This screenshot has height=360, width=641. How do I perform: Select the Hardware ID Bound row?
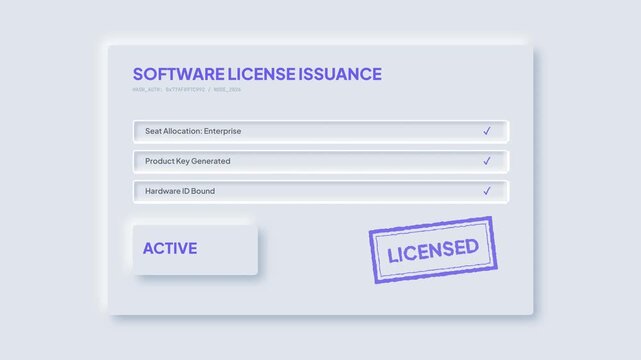pyautogui.click(x=320, y=191)
